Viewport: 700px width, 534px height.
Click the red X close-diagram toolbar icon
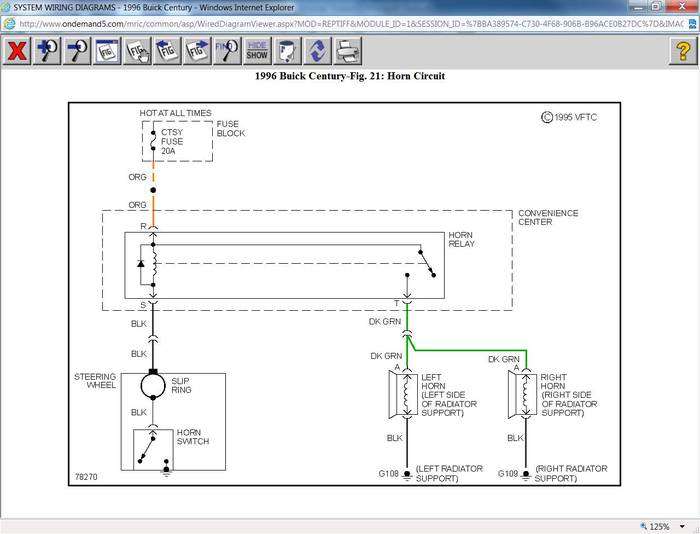(17, 51)
